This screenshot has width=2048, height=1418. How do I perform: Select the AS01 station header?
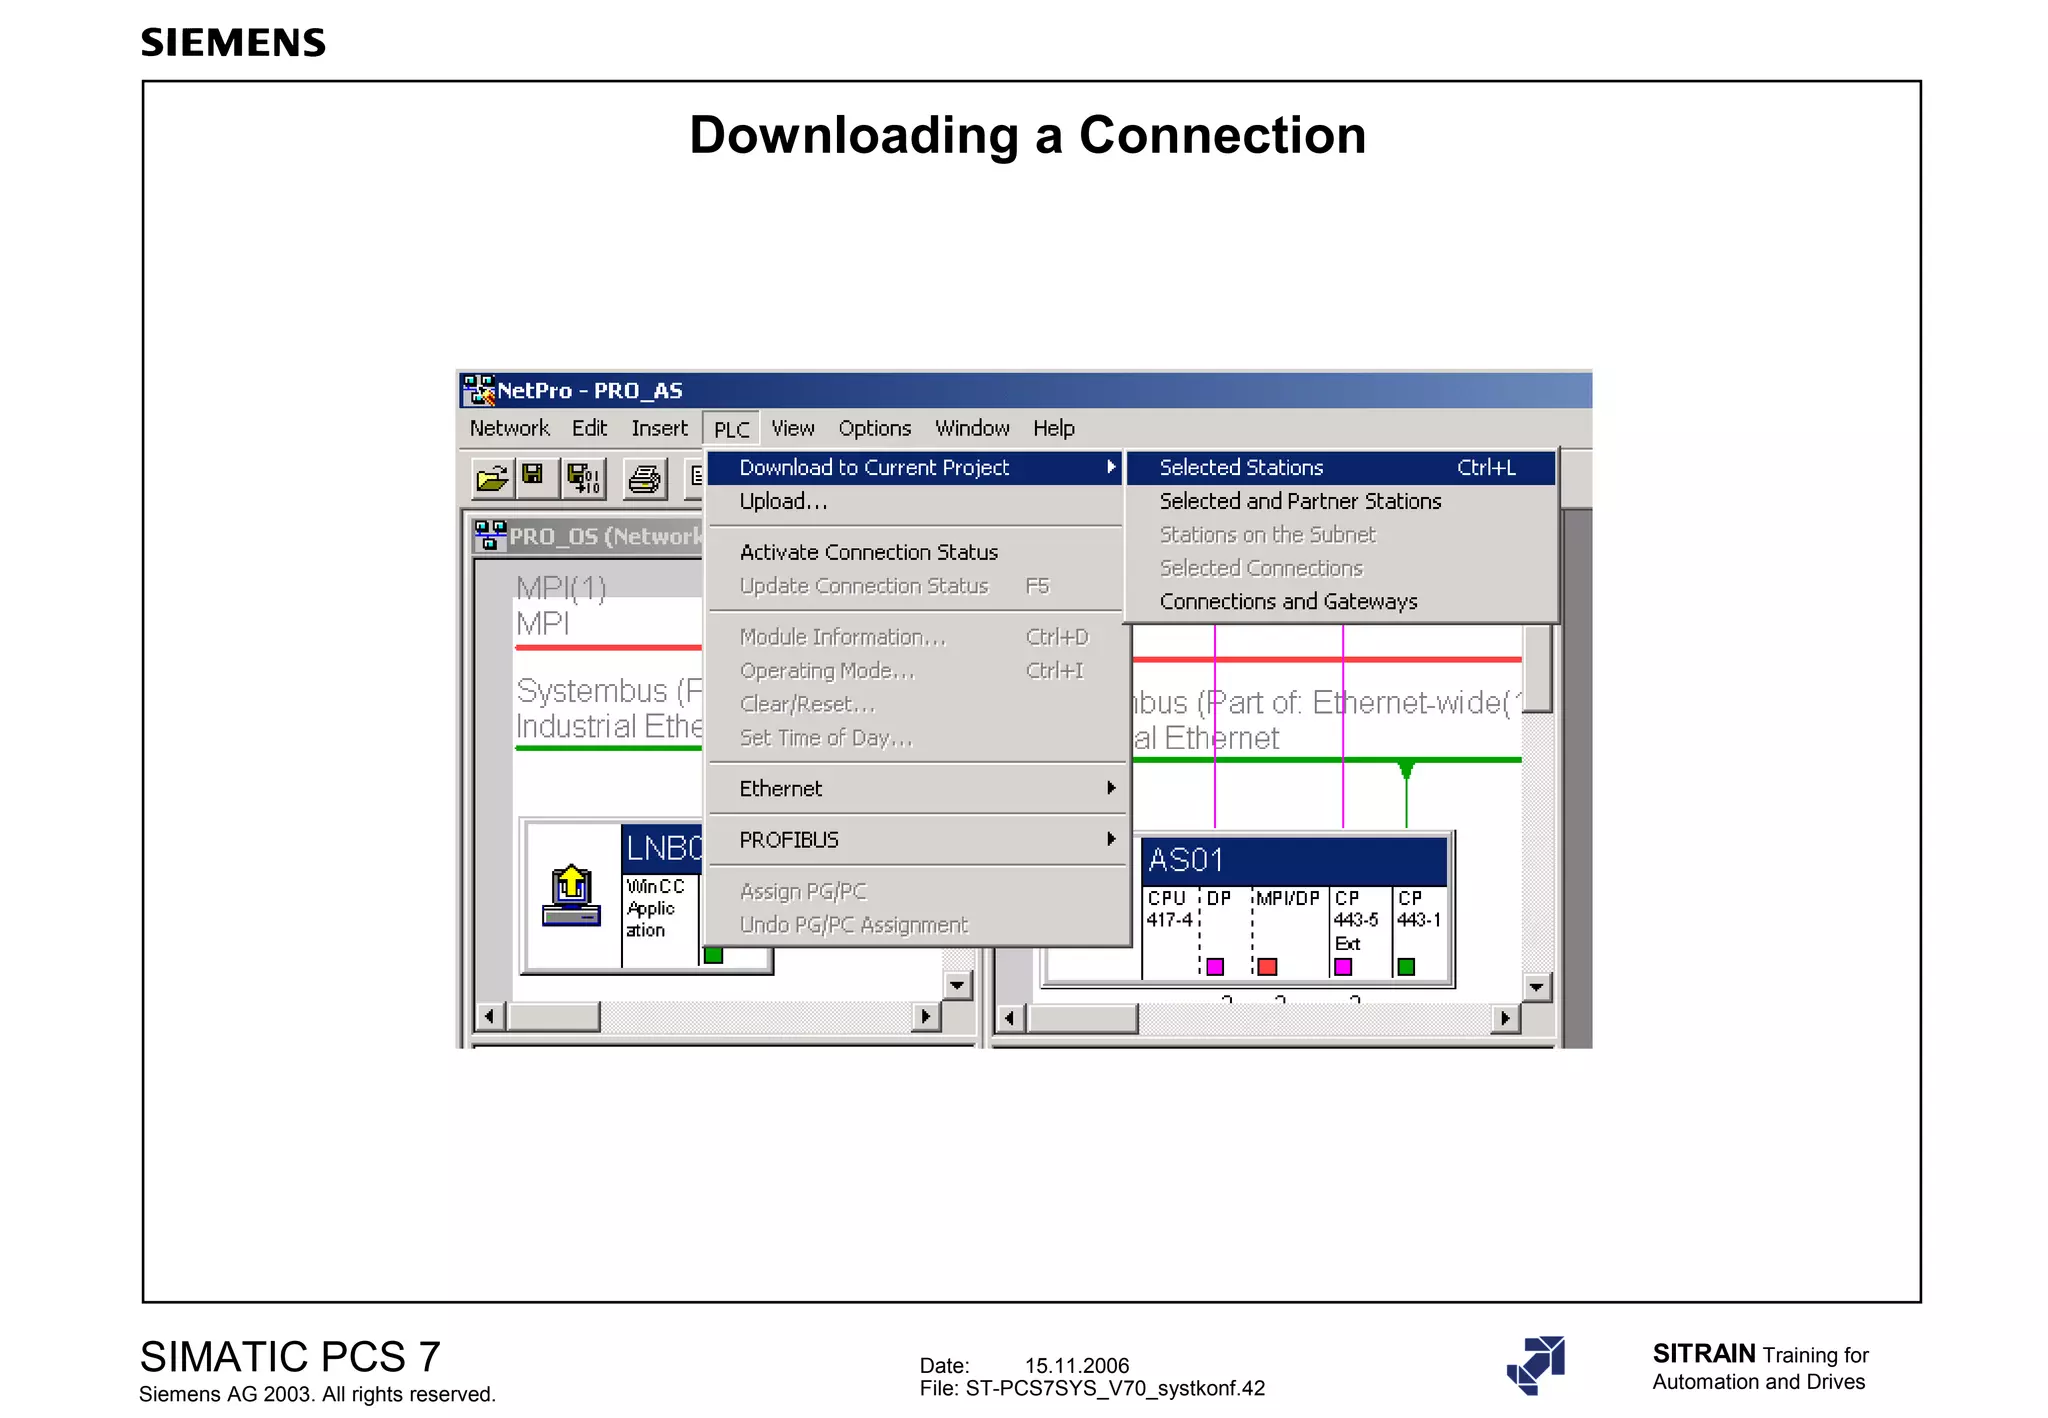[x=1293, y=861]
